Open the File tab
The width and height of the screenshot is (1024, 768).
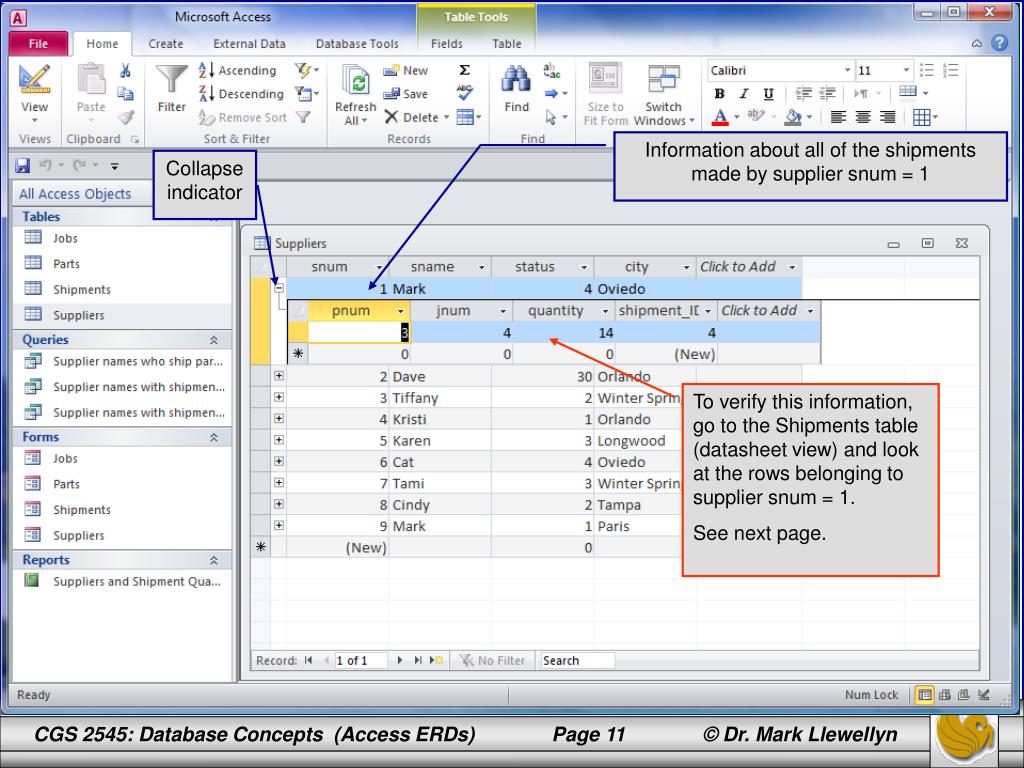[39, 44]
